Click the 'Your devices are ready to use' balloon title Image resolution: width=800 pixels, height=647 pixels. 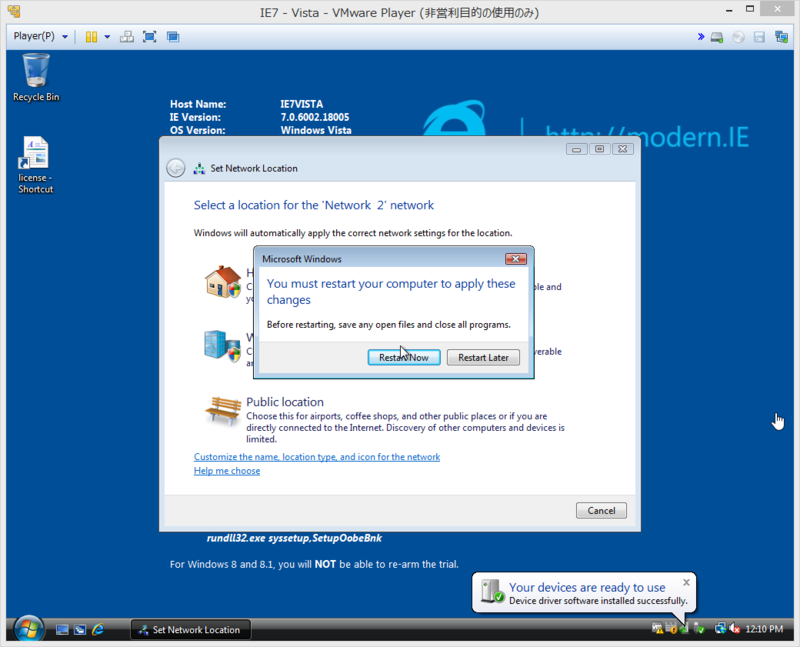click(x=587, y=587)
